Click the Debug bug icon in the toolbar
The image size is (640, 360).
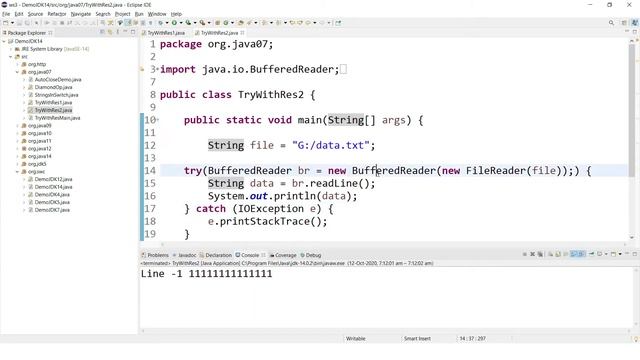160,23
